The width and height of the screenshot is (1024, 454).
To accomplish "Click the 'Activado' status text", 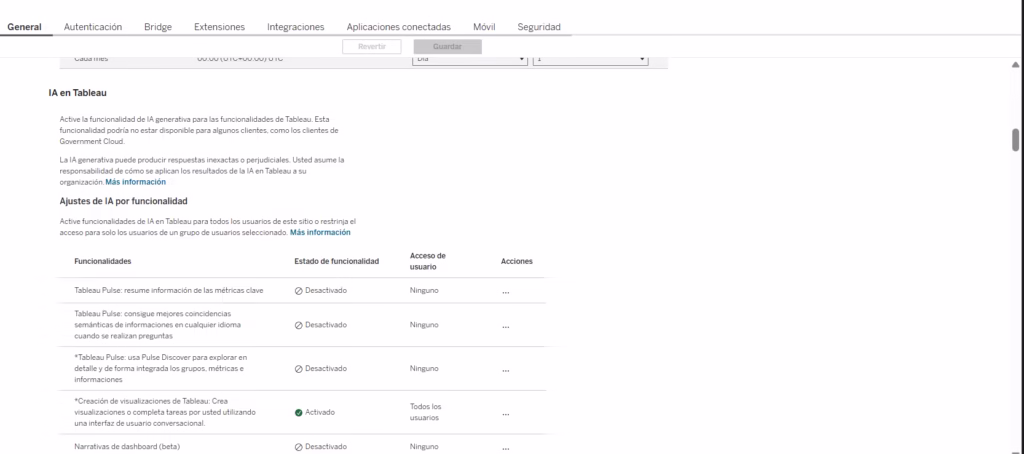I will [320, 413].
